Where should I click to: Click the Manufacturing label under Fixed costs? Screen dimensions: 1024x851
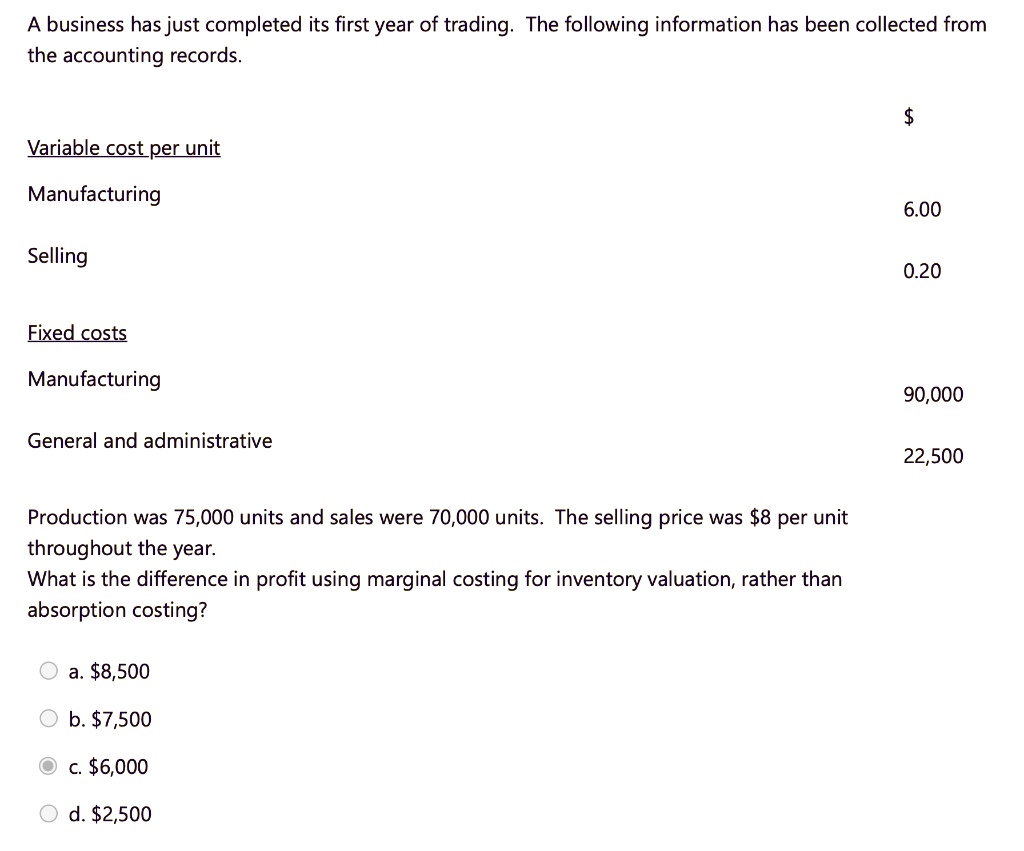tap(94, 379)
